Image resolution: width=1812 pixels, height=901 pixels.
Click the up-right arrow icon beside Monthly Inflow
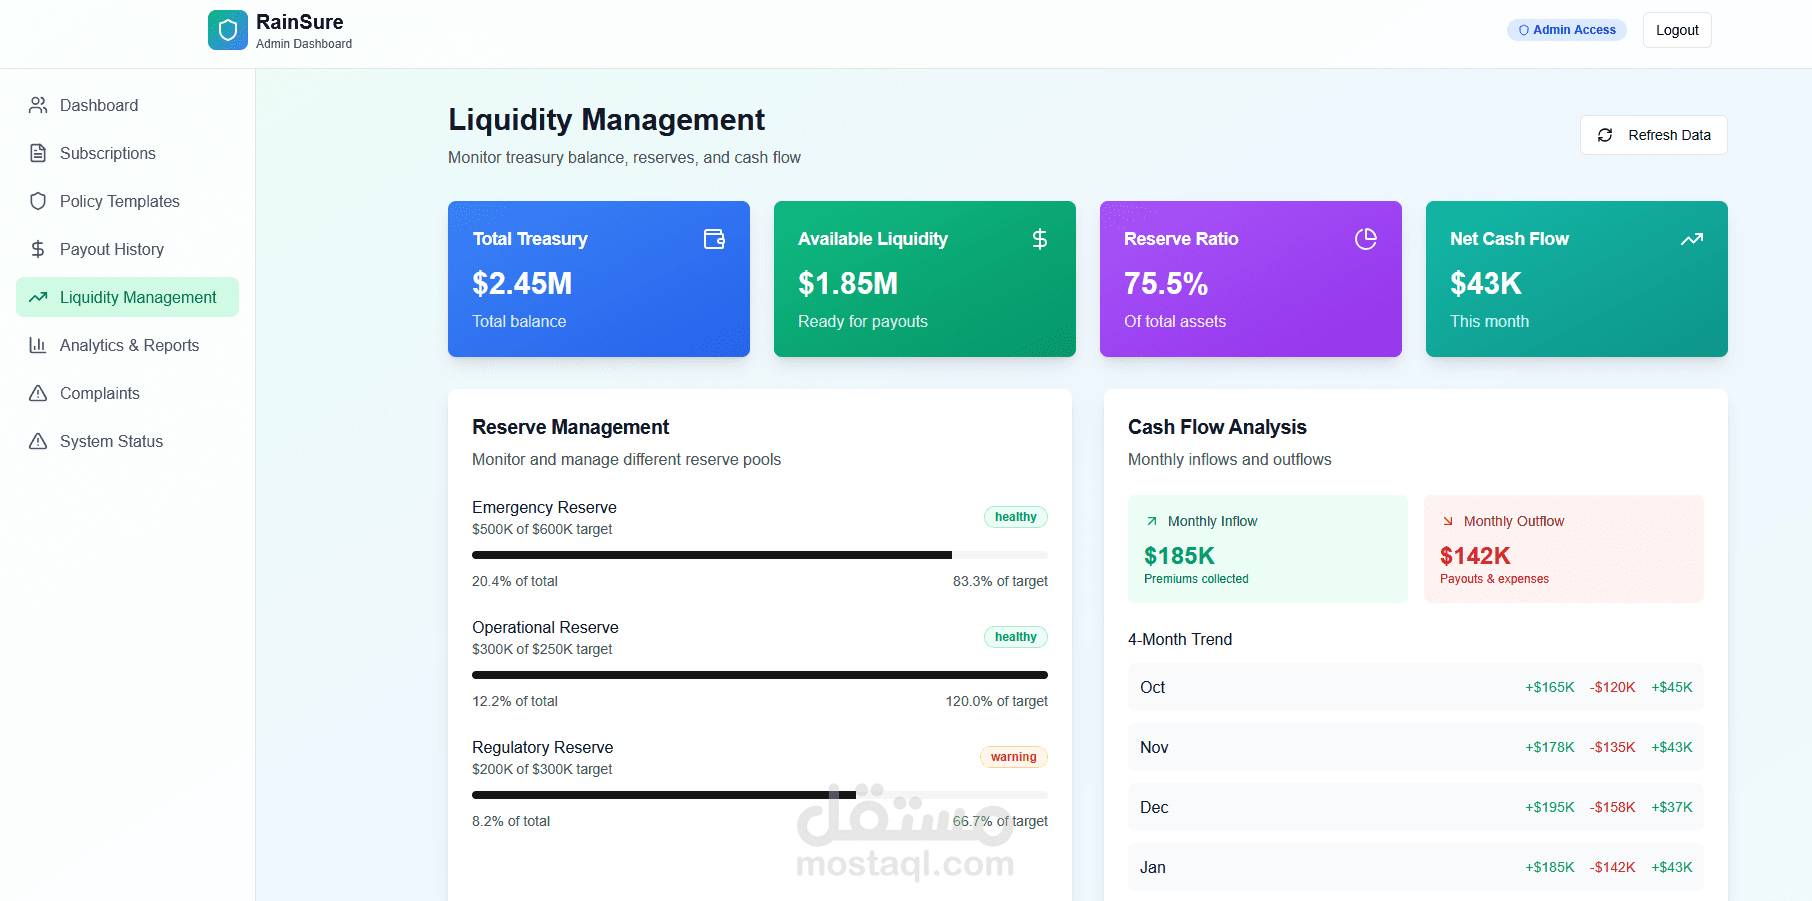pyautogui.click(x=1152, y=521)
